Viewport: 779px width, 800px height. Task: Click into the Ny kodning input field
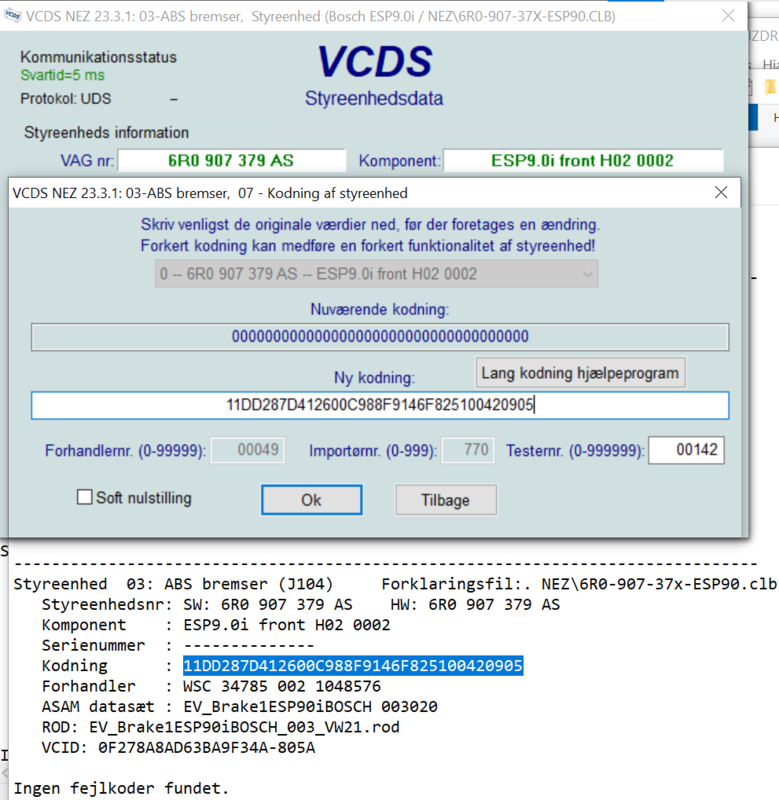click(380, 405)
